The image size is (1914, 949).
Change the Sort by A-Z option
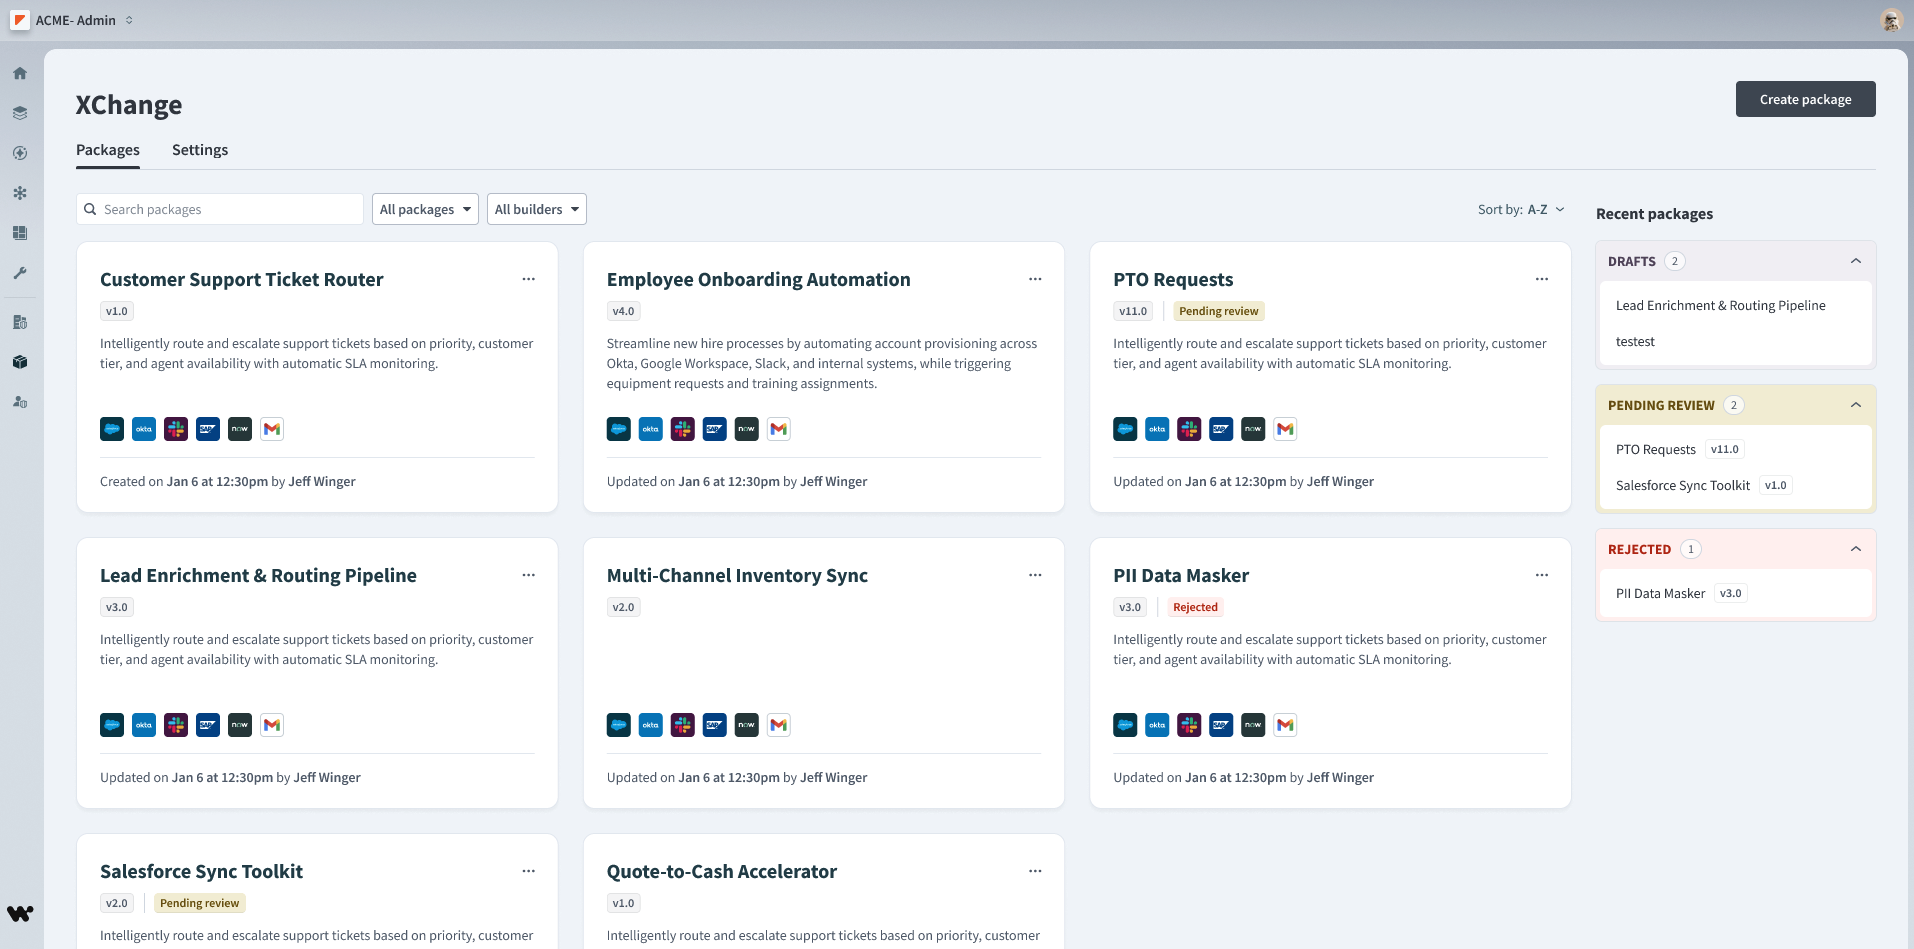click(1521, 209)
